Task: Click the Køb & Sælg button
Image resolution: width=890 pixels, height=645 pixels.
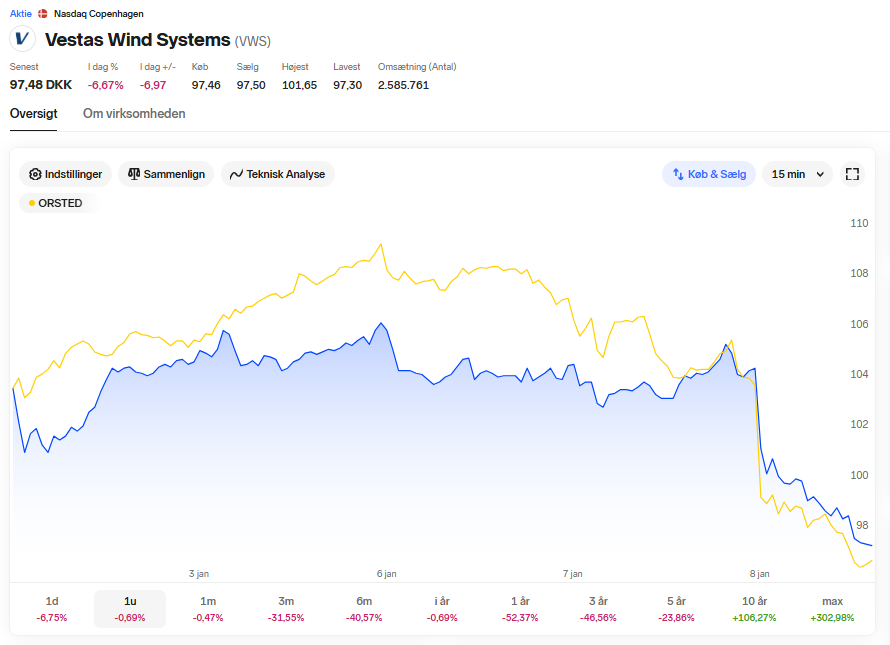Action: click(709, 174)
